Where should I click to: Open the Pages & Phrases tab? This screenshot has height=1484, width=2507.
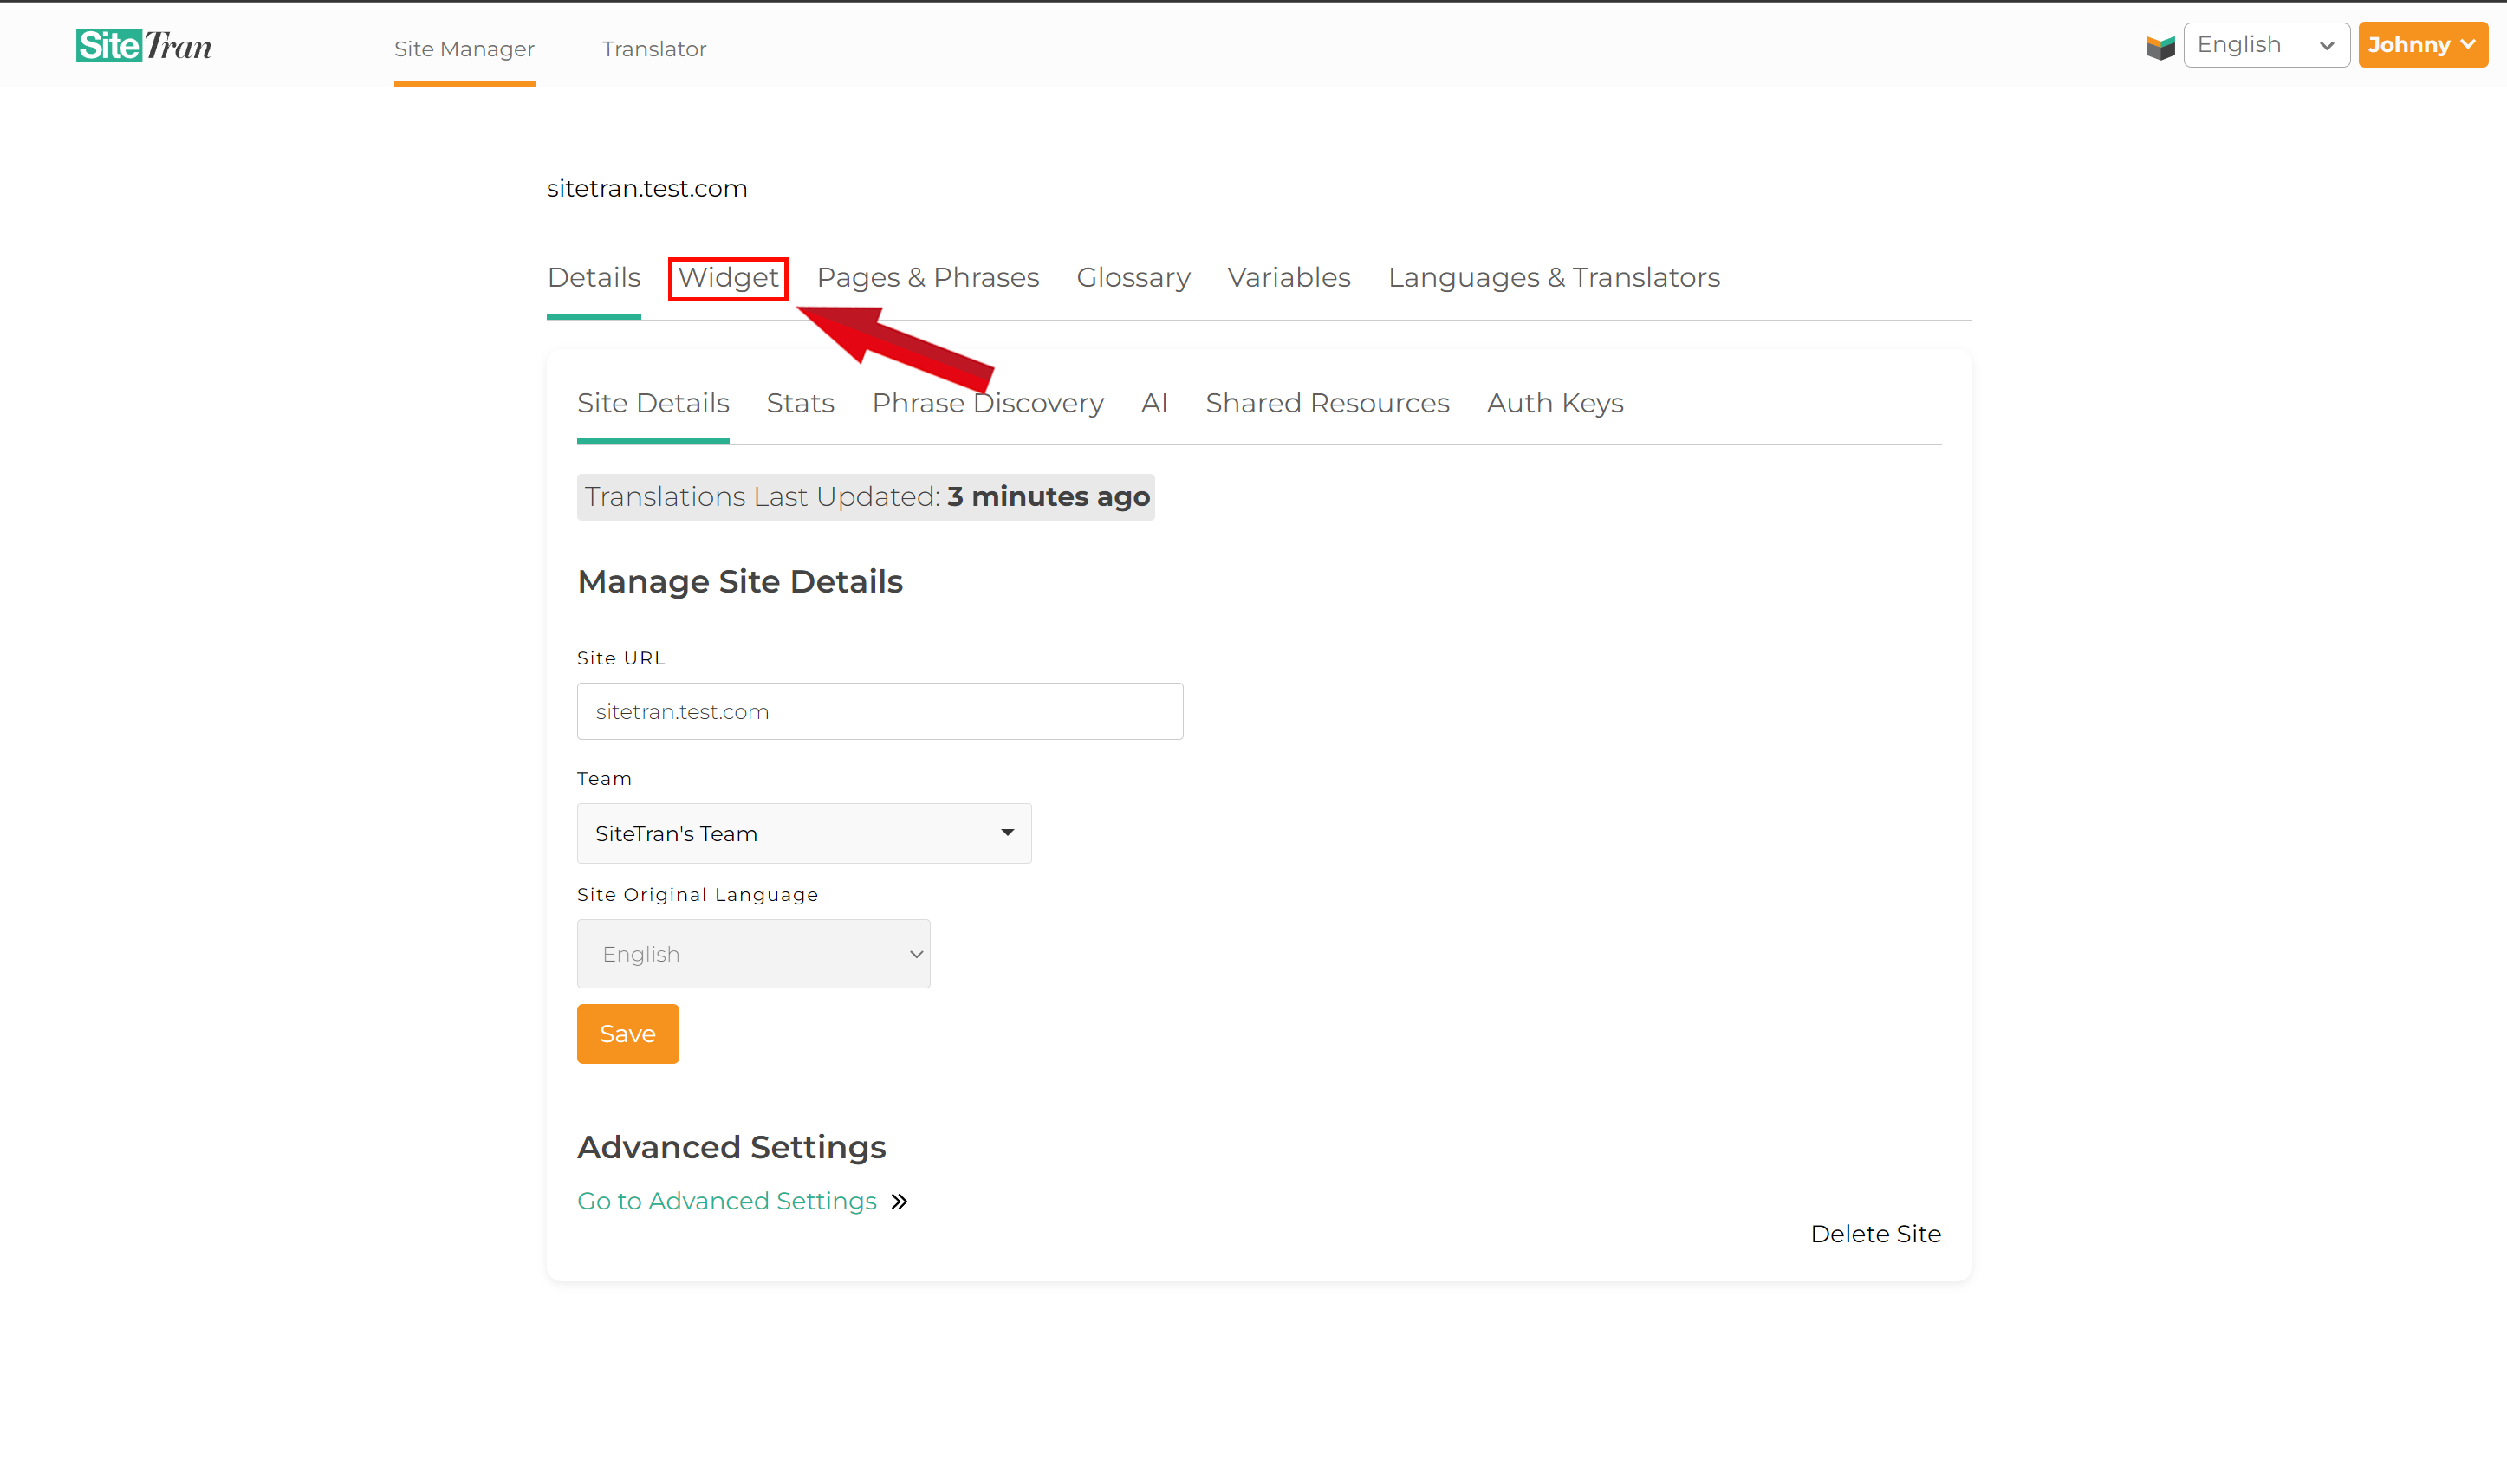tap(927, 277)
